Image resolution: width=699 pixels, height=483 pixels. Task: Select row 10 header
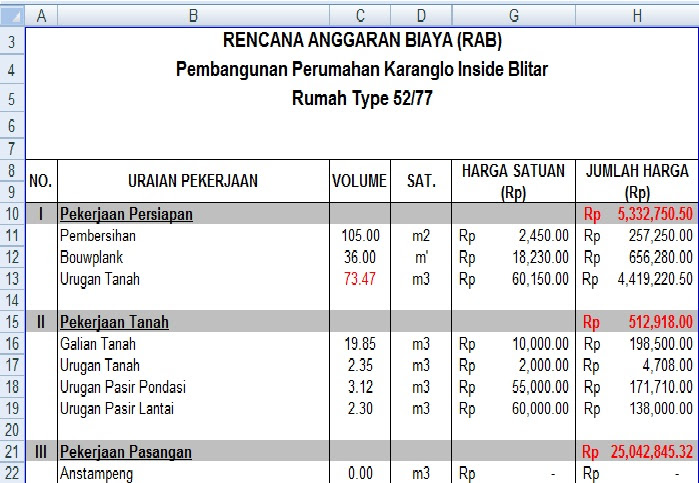click(x=12, y=214)
